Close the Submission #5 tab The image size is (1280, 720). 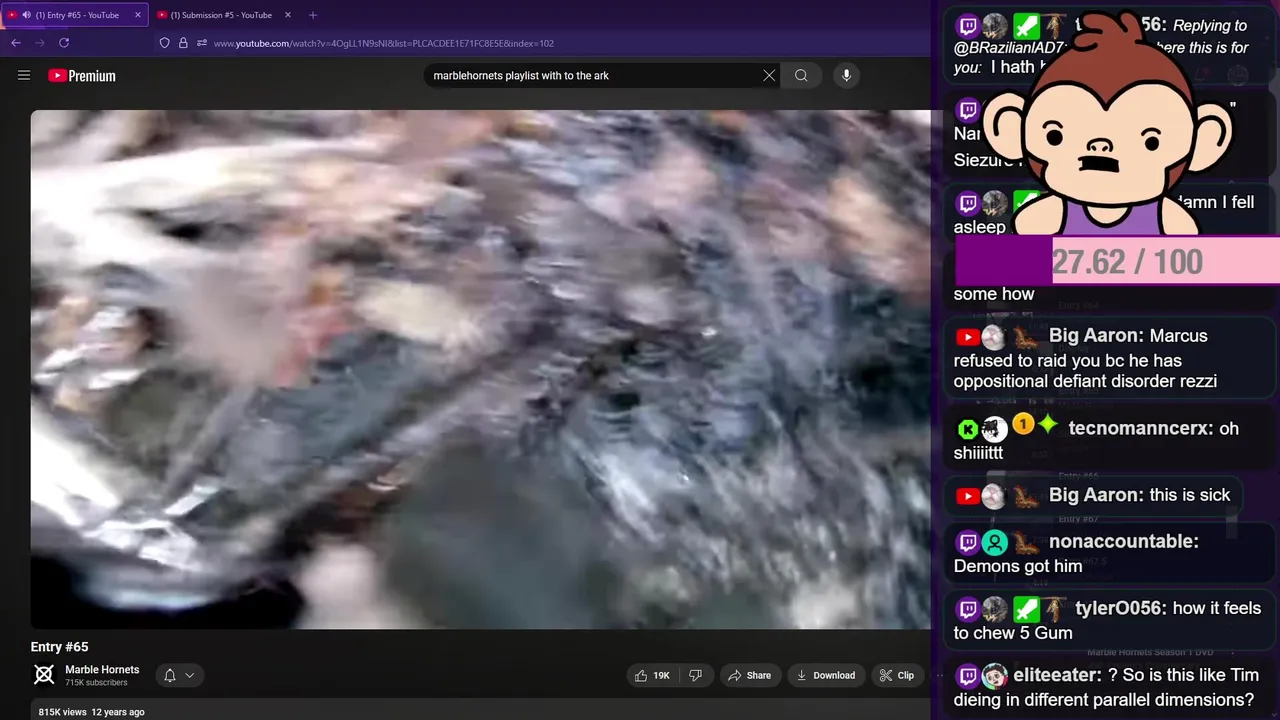point(288,15)
